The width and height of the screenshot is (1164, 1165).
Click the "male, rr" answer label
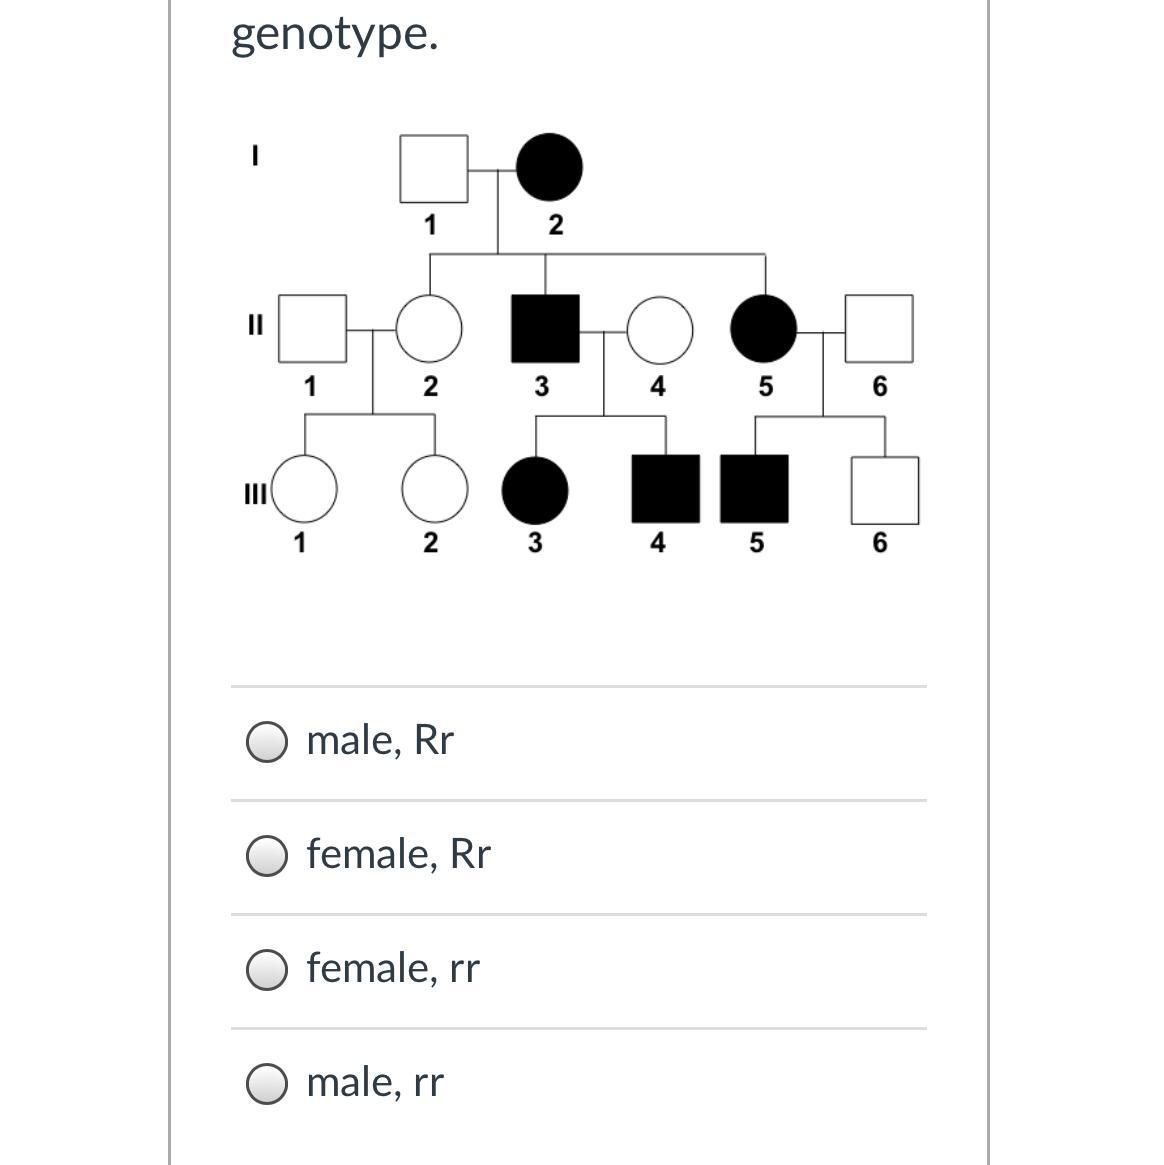point(375,1082)
